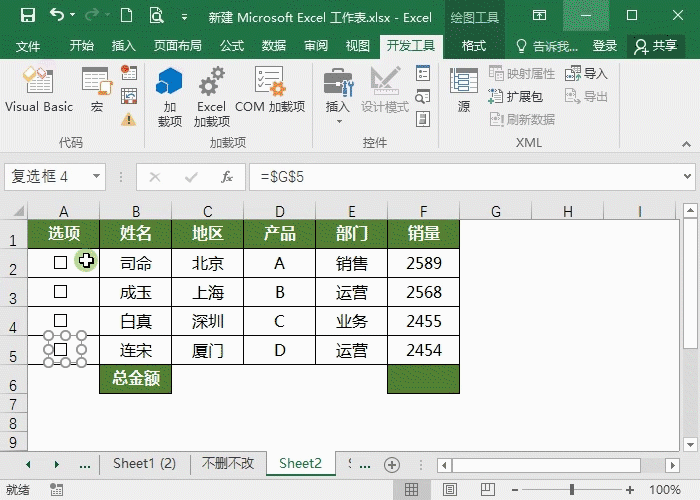
Task: Switch to the Sheet1 (2) sheet tab
Action: [144, 464]
